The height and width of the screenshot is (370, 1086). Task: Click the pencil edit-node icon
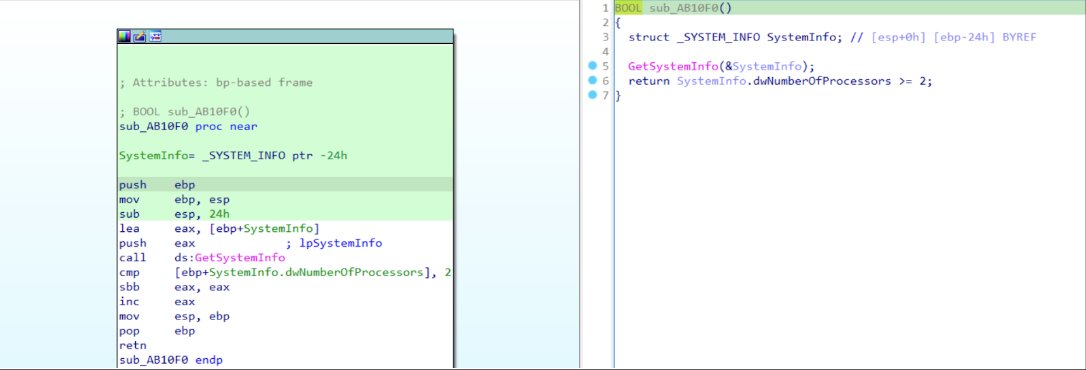click(139, 36)
